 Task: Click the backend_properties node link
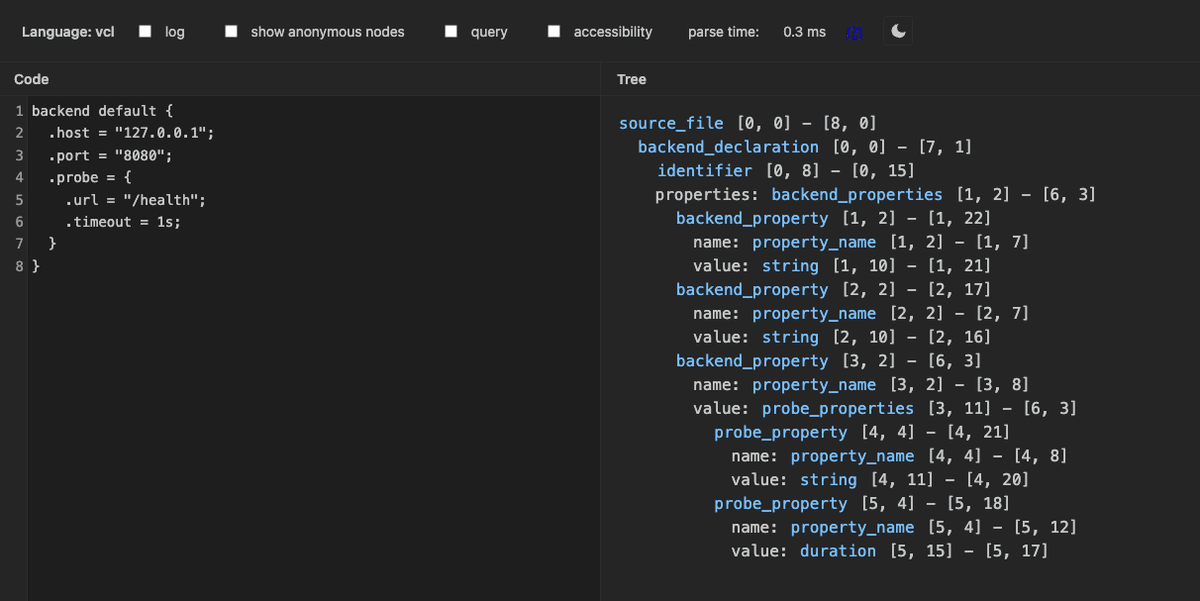[x=856, y=194]
